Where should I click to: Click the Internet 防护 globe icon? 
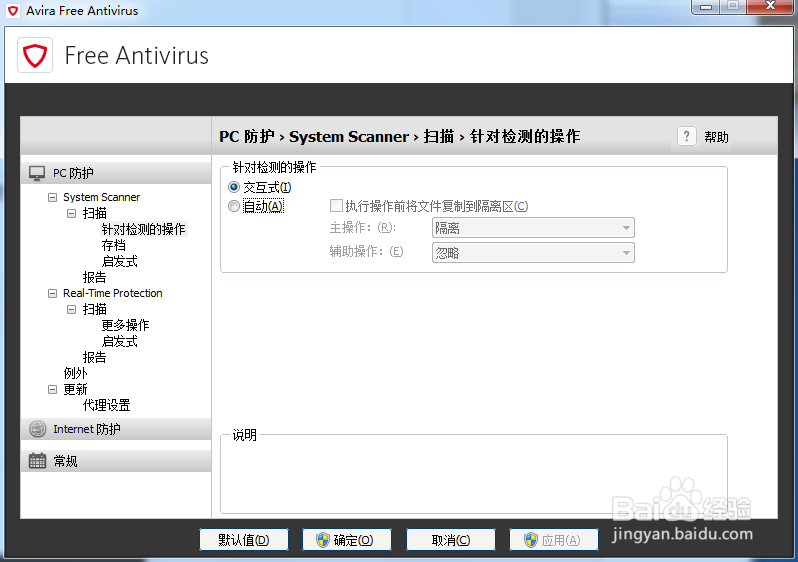click(37, 429)
